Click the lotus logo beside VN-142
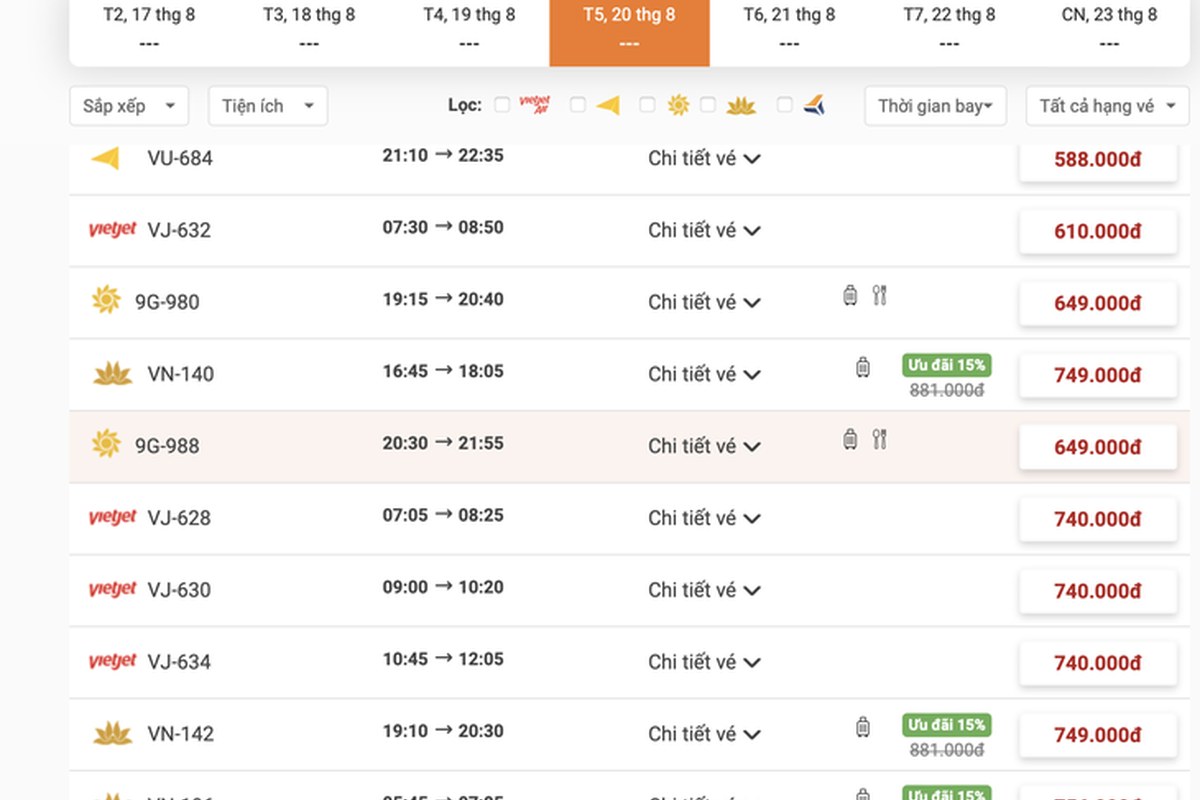Screen dimensions: 1200x800 click(113, 734)
